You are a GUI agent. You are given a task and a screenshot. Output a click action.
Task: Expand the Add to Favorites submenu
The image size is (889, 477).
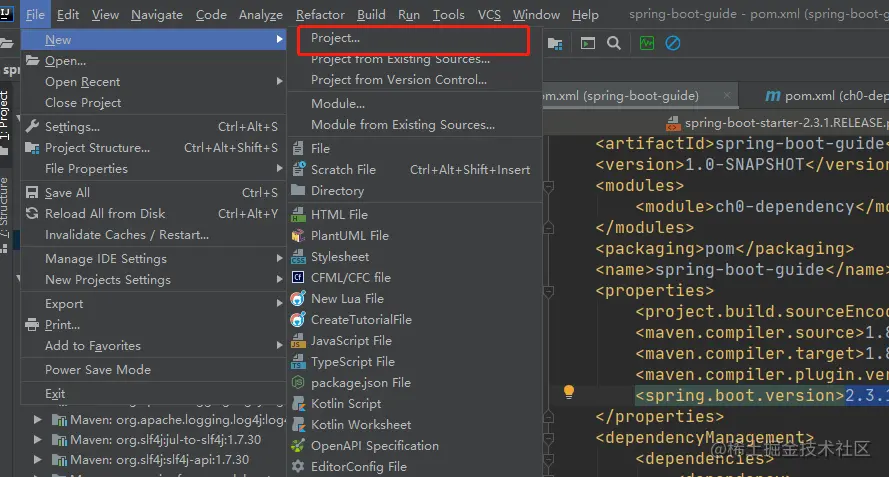point(153,346)
